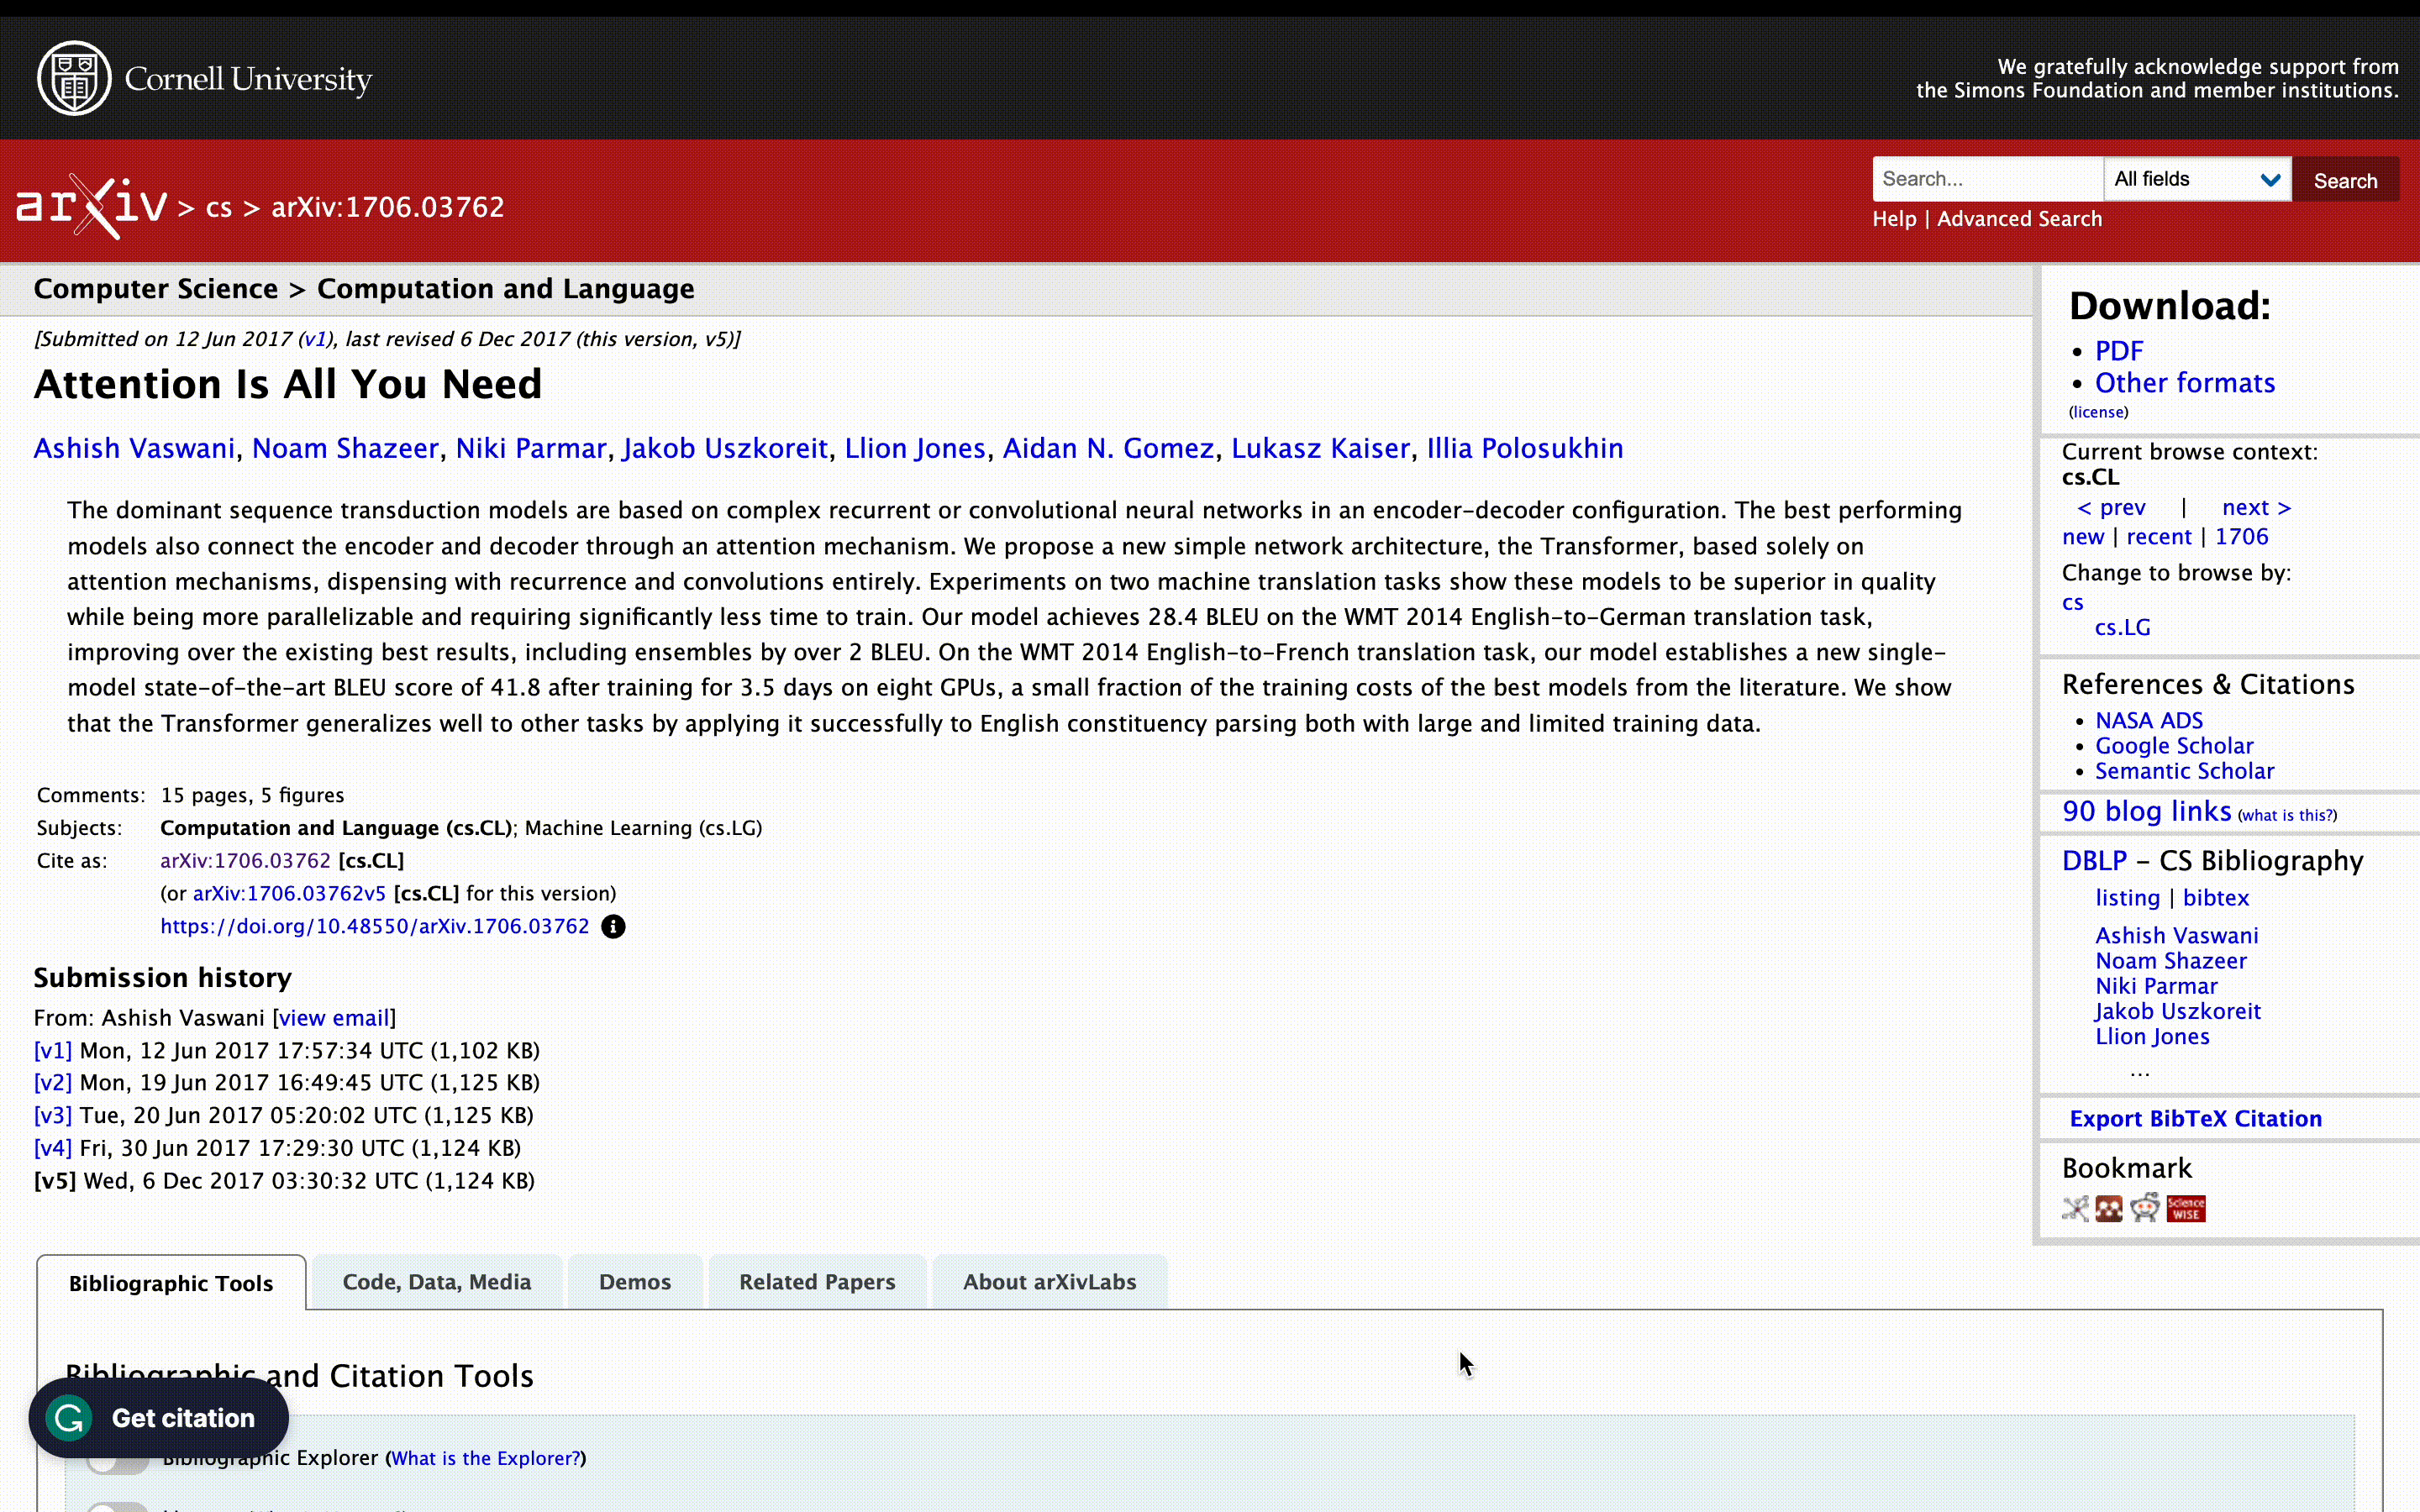Screen dimensions: 2420x1512
Task: Click the Bookmark section icons area
Action: 2133,1207
